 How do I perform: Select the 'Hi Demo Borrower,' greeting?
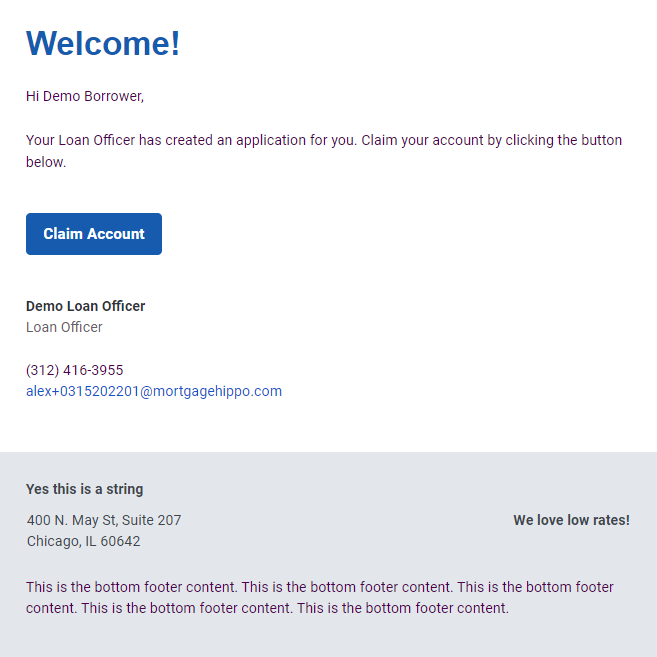(x=85, y=96)
